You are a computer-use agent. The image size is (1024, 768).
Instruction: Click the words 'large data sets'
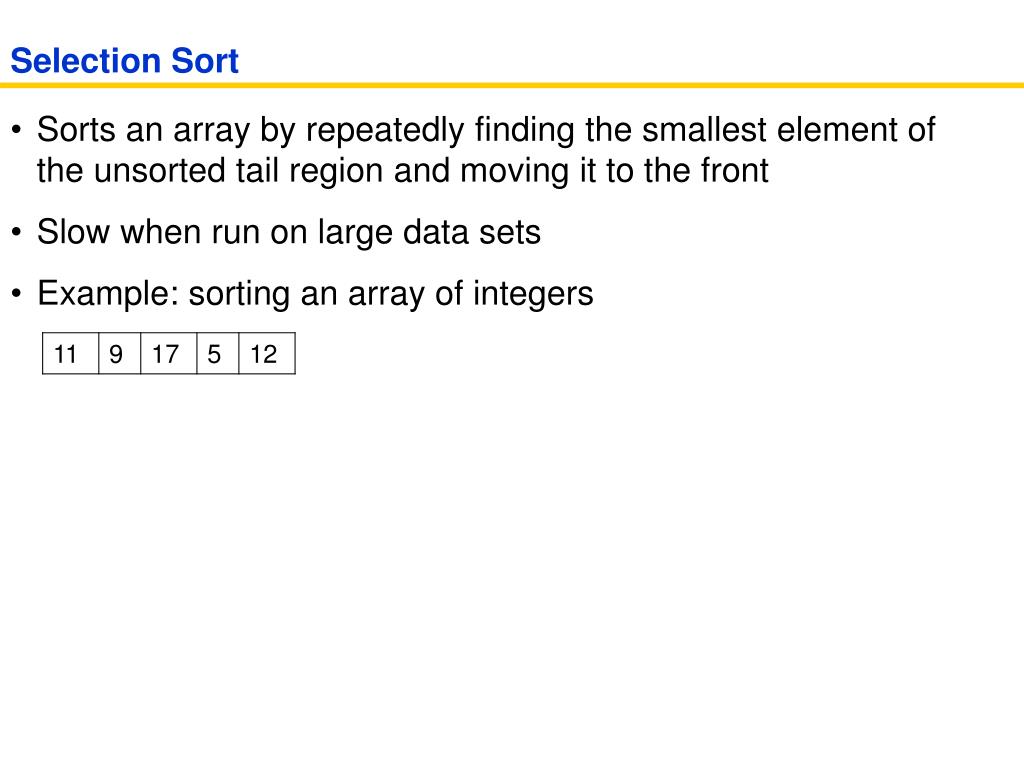click(429, 232)
